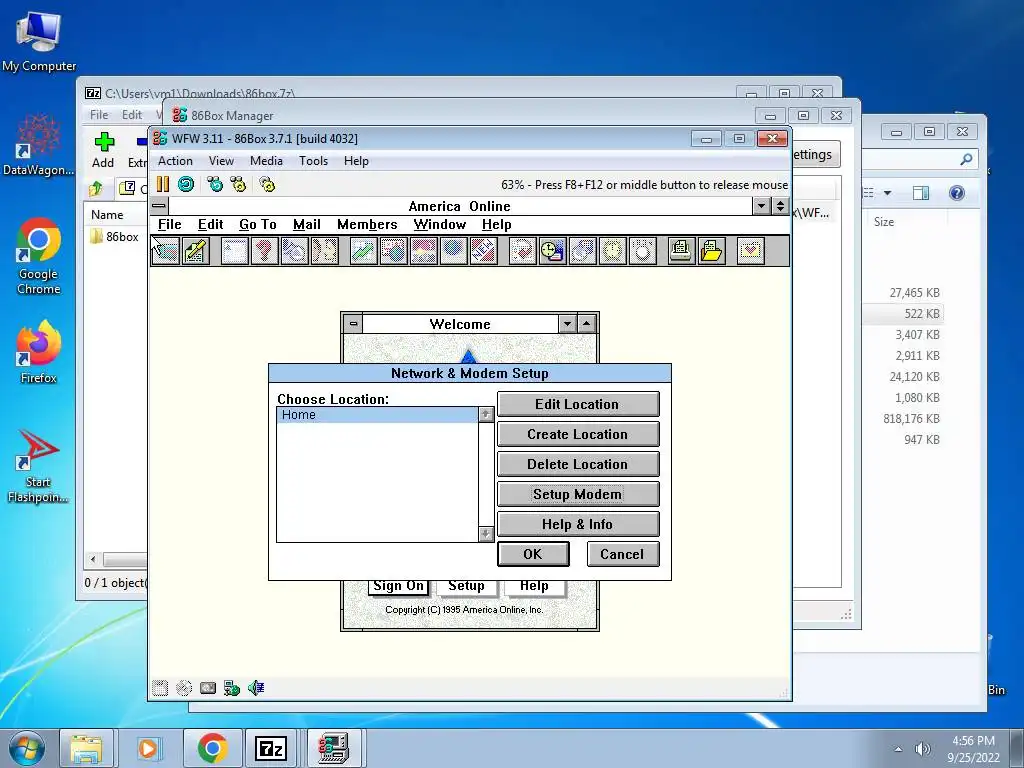This screenshot has width=1024, height=768.
Task: Click Add in the 7-Zip window
Action: click(x=103, y=150)
